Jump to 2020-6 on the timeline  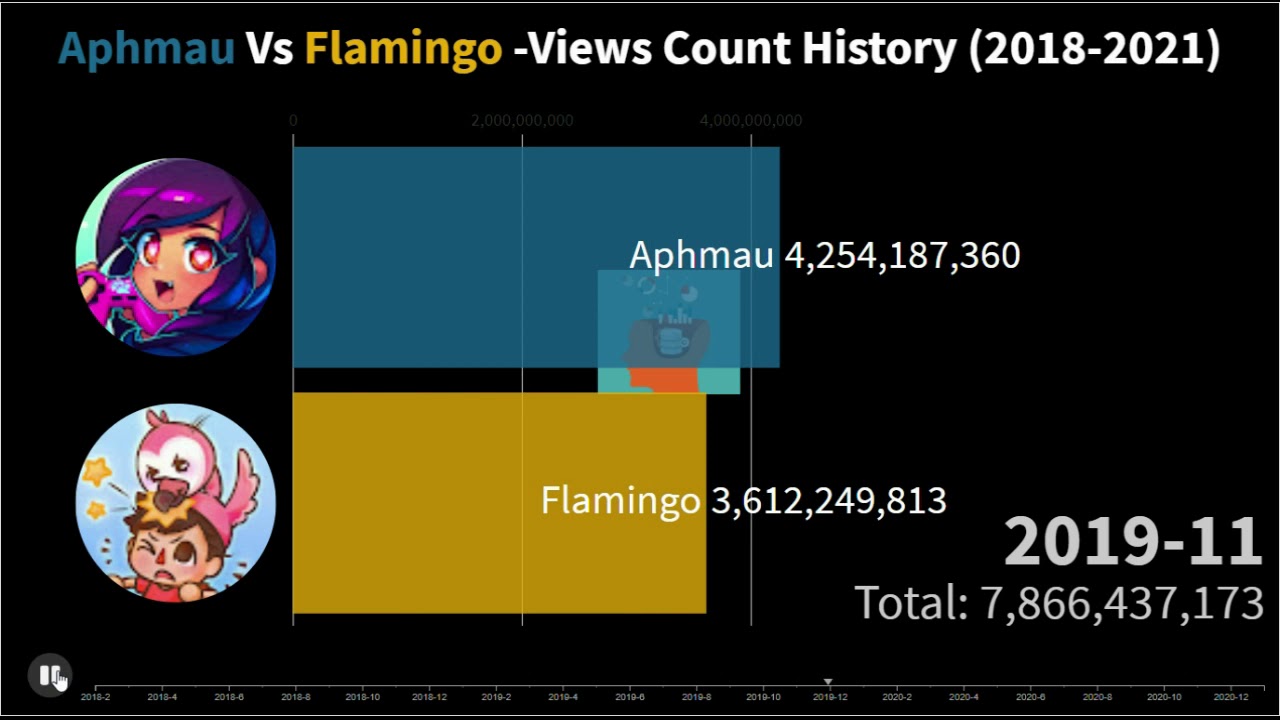click(x=1031, y=697)
